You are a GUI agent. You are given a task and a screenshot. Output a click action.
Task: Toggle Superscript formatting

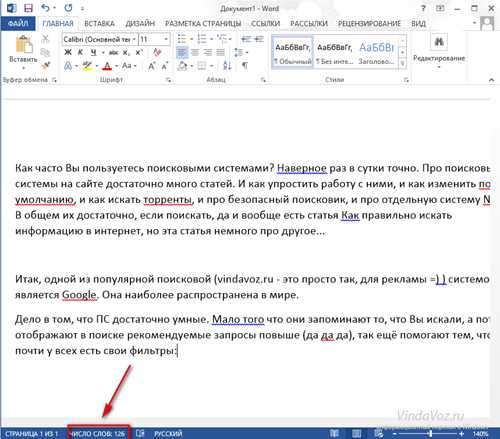pos(139,53)
